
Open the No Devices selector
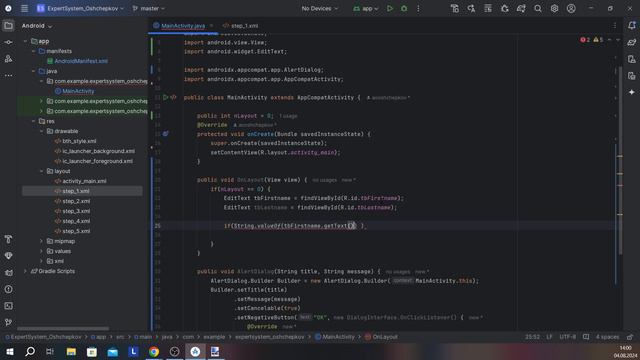tap(320, 8)
